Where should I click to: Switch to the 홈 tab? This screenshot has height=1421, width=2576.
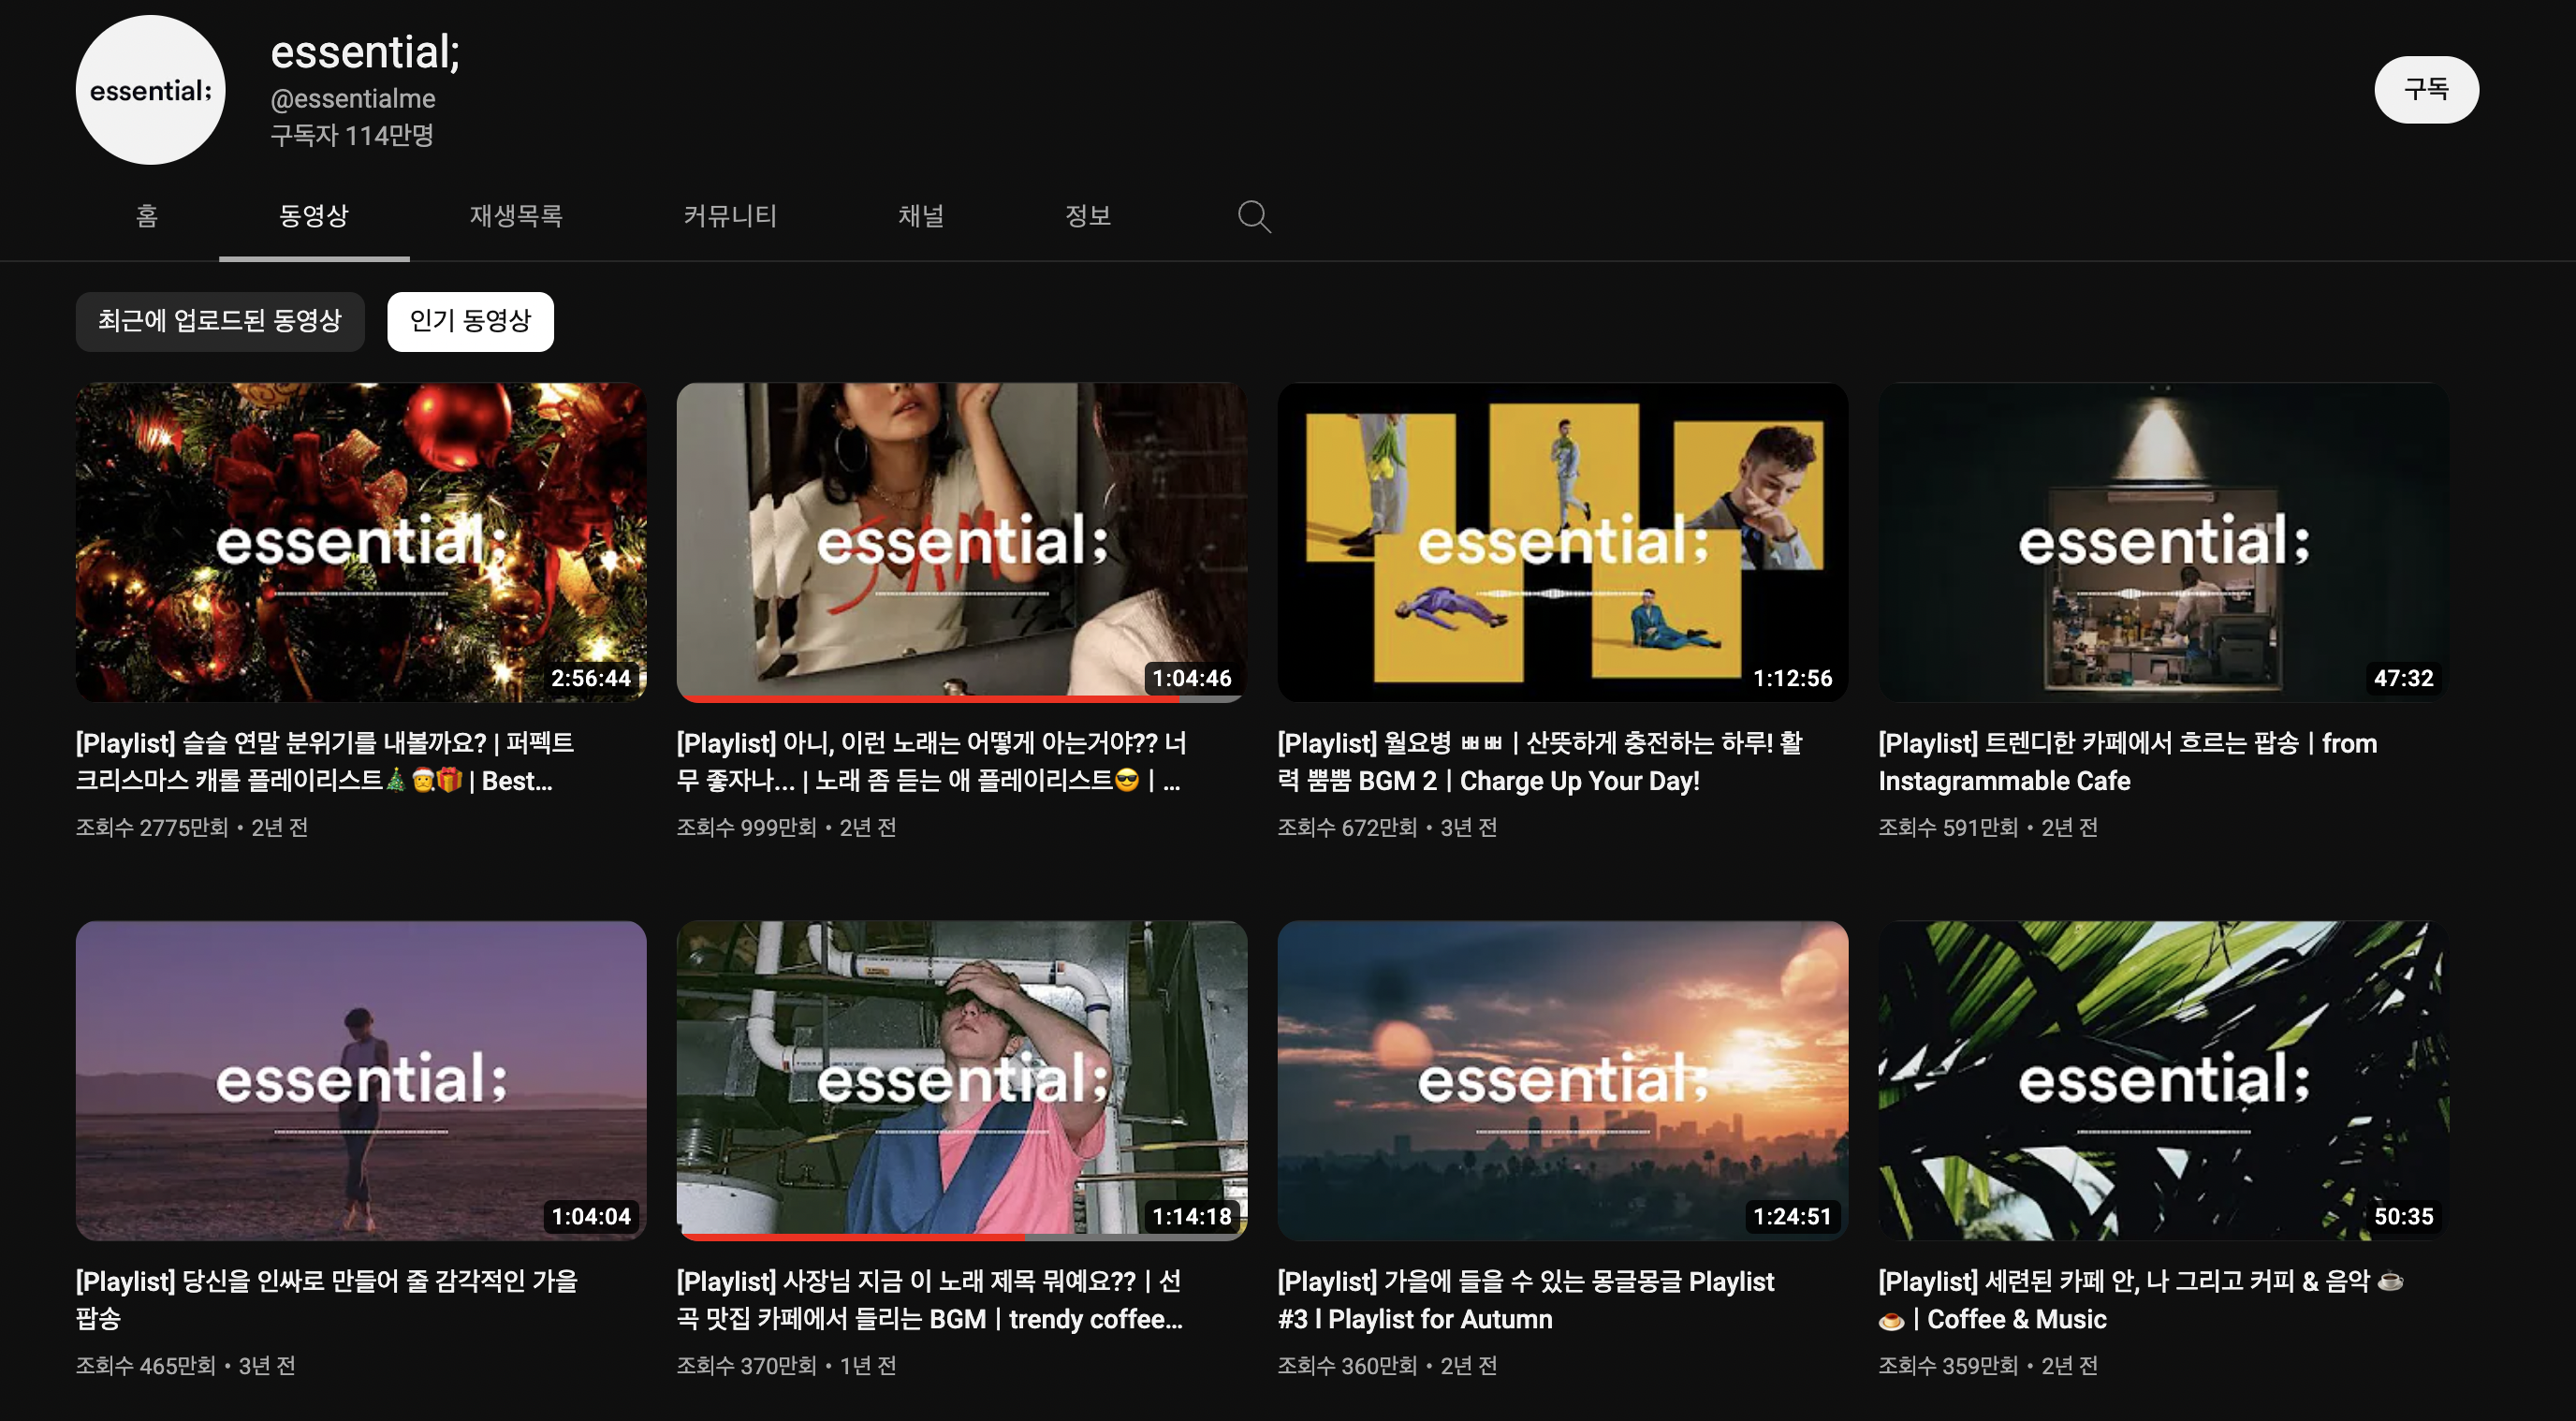[146, 216]
